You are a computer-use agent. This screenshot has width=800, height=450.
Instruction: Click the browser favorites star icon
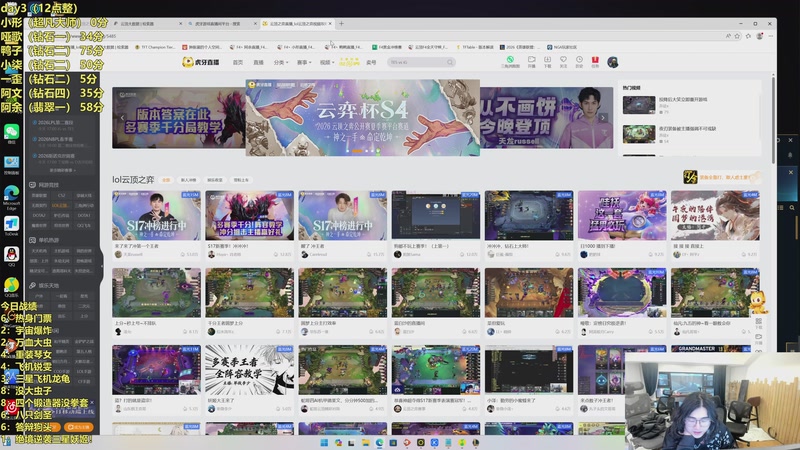click(737, 36)
